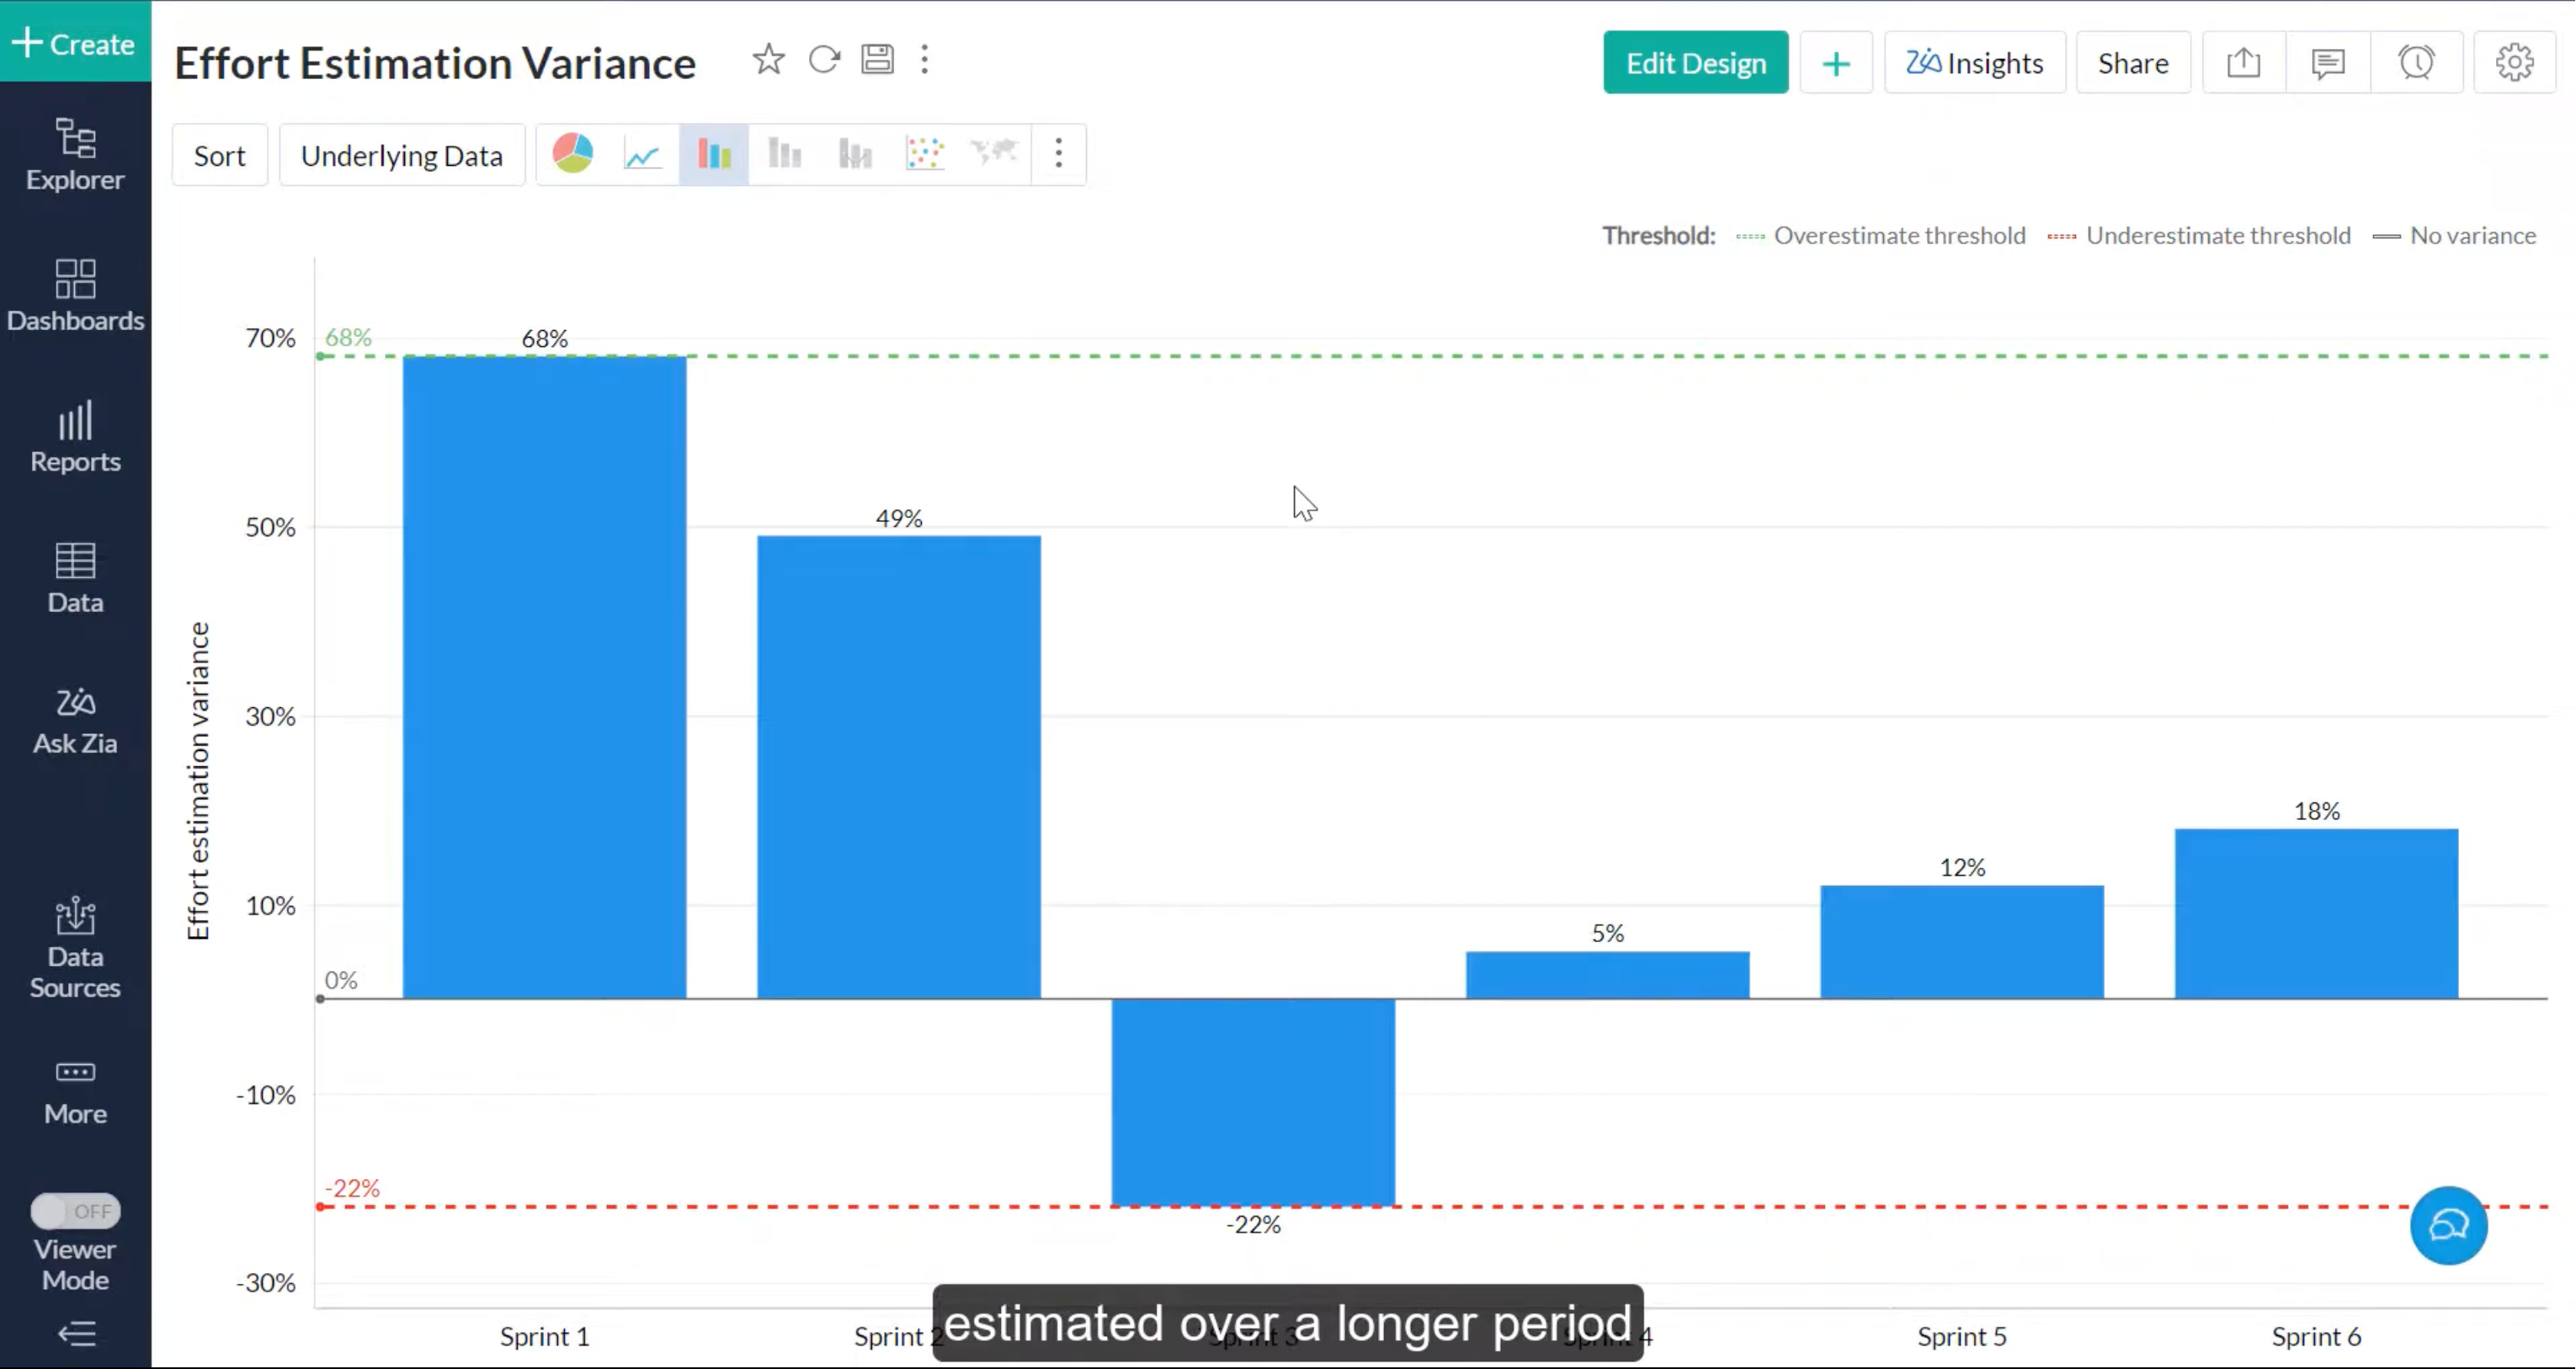Collapse the left sidebar panel
This screenshot has width=2576, height=1369.
tap(76, 1333)
